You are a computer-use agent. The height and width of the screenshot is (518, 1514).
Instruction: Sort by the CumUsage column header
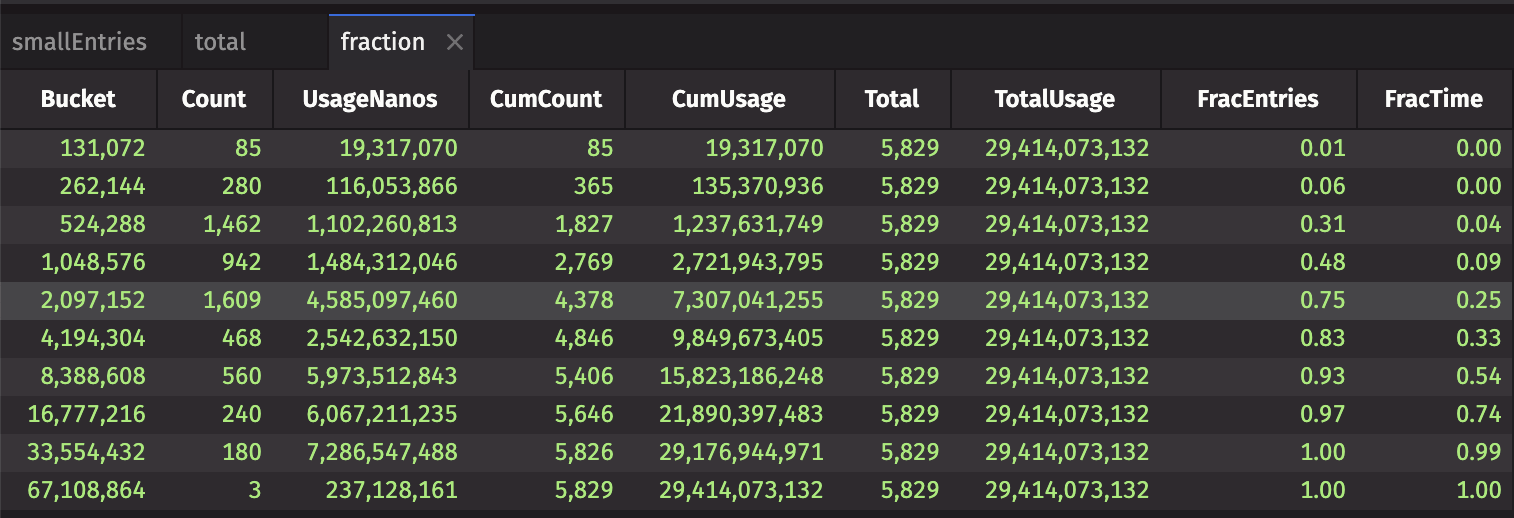coord(728,99)
